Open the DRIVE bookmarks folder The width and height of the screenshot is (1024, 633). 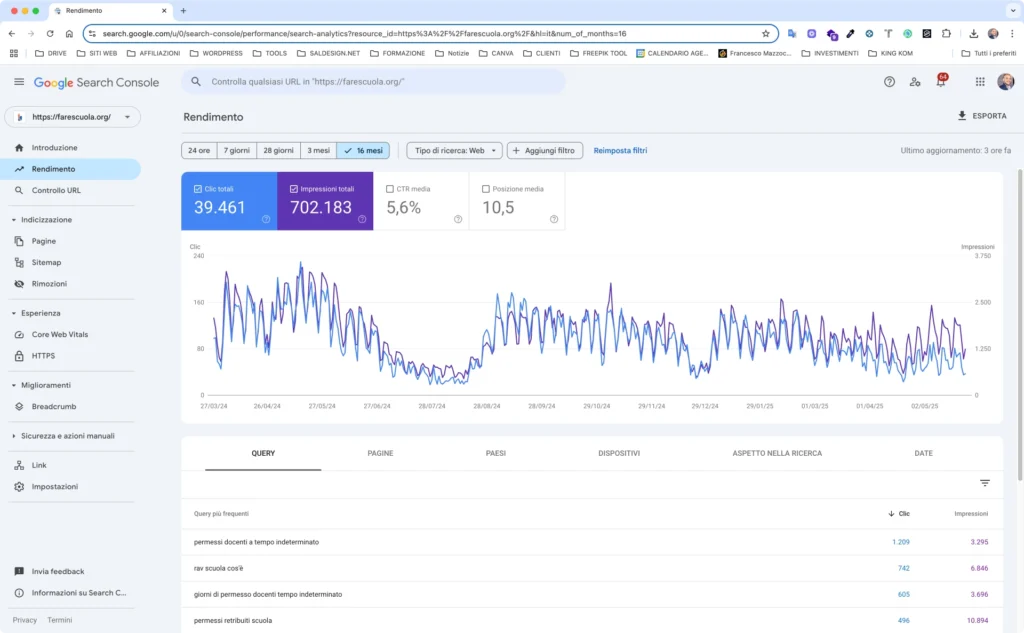click(x=50, y=54)
